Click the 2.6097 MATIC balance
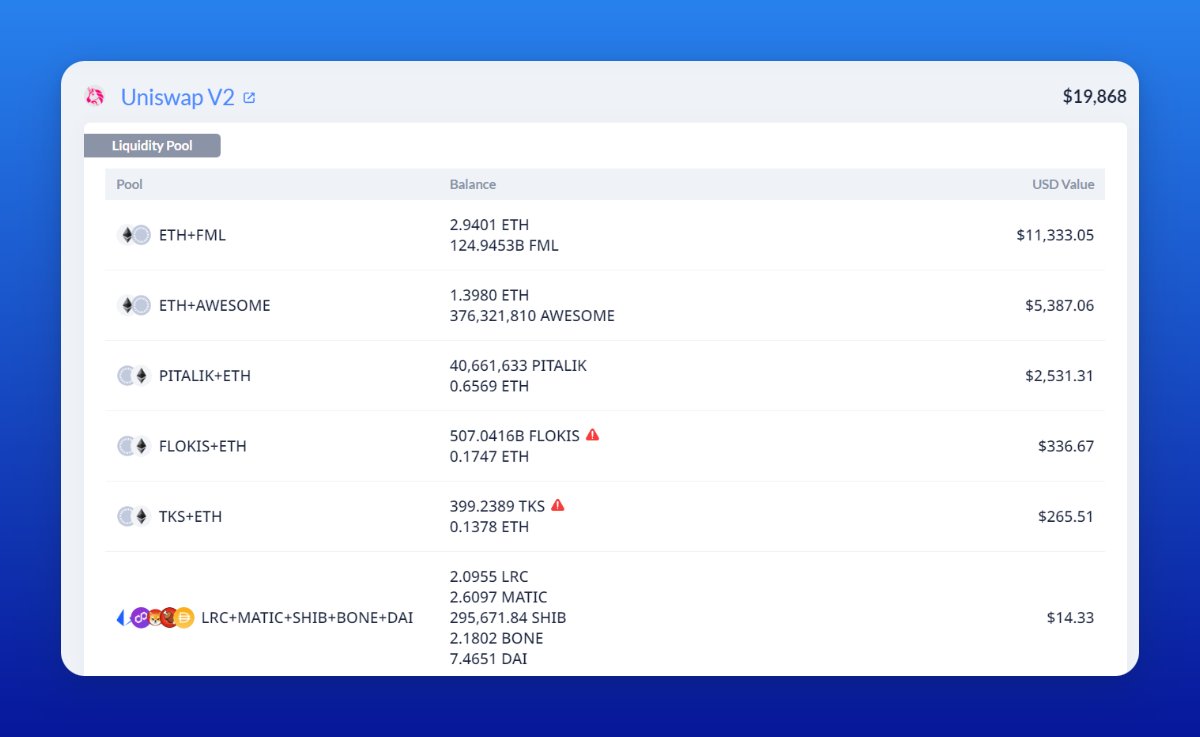The image size is (1200, 737). [x=498, y=597]
